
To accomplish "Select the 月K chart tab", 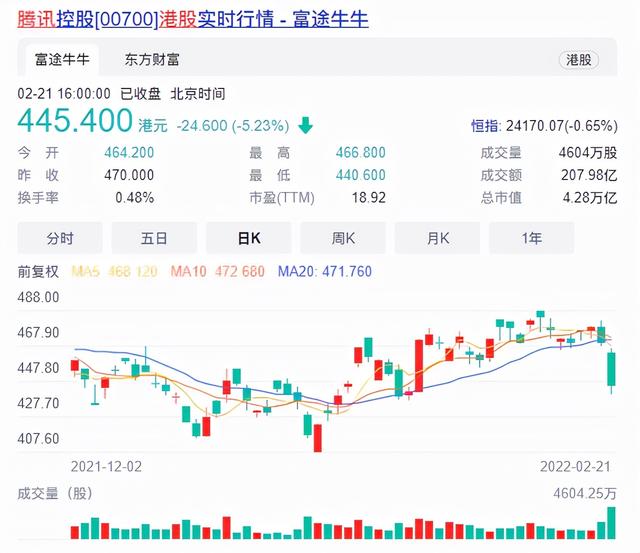I will (x=437, y=238).
